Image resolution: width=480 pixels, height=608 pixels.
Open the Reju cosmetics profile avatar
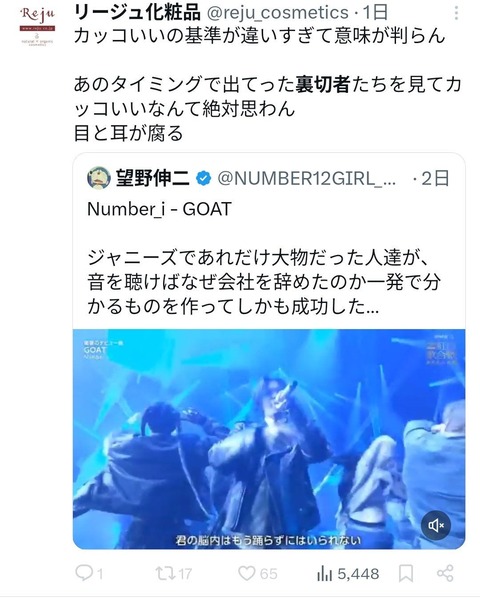(38, 26)
